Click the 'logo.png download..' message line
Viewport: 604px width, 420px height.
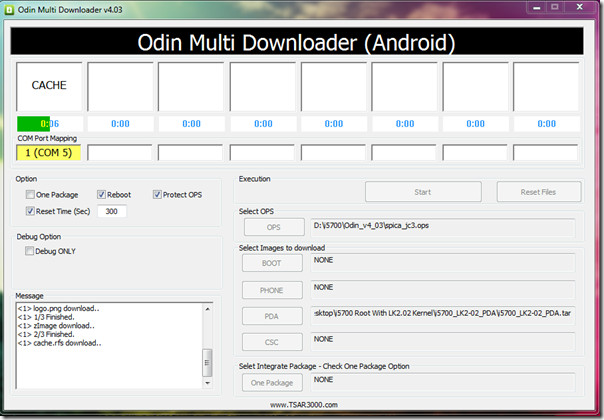coord(58,309)
